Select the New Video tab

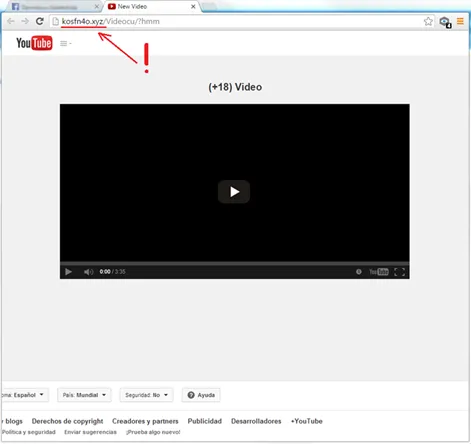[x=152, y=6]
